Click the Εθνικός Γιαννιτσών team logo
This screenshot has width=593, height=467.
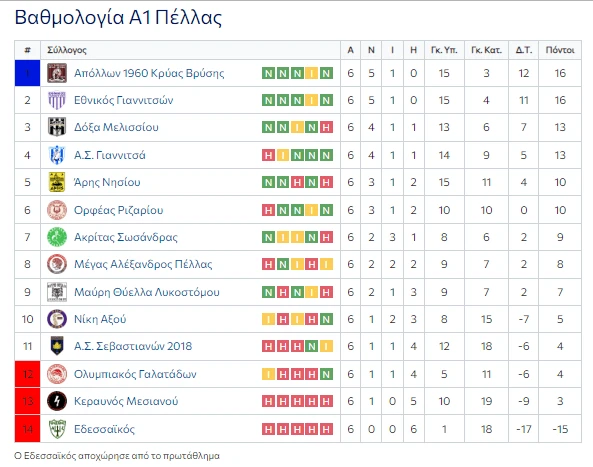(x=57, y=100)
